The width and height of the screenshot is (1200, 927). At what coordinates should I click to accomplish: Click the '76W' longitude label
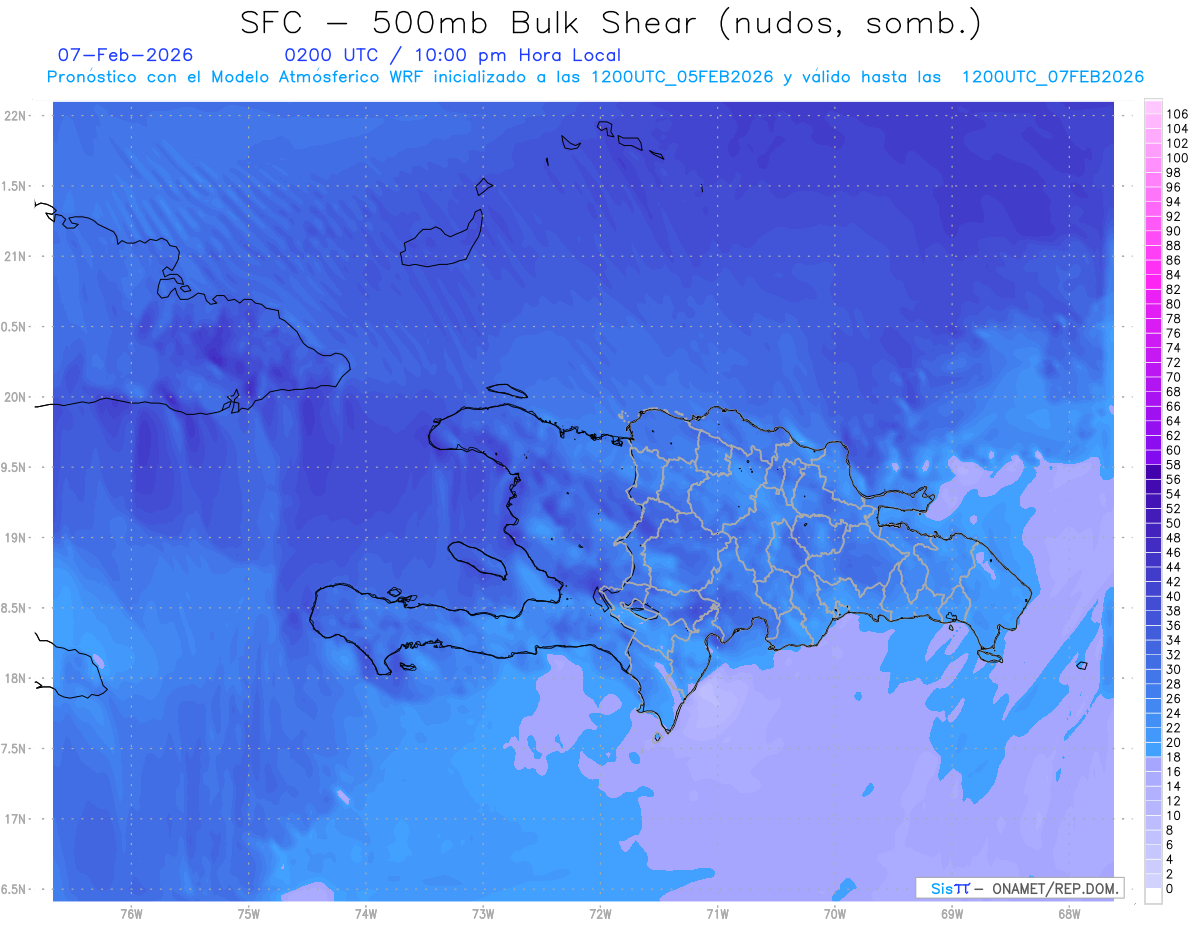131,914
